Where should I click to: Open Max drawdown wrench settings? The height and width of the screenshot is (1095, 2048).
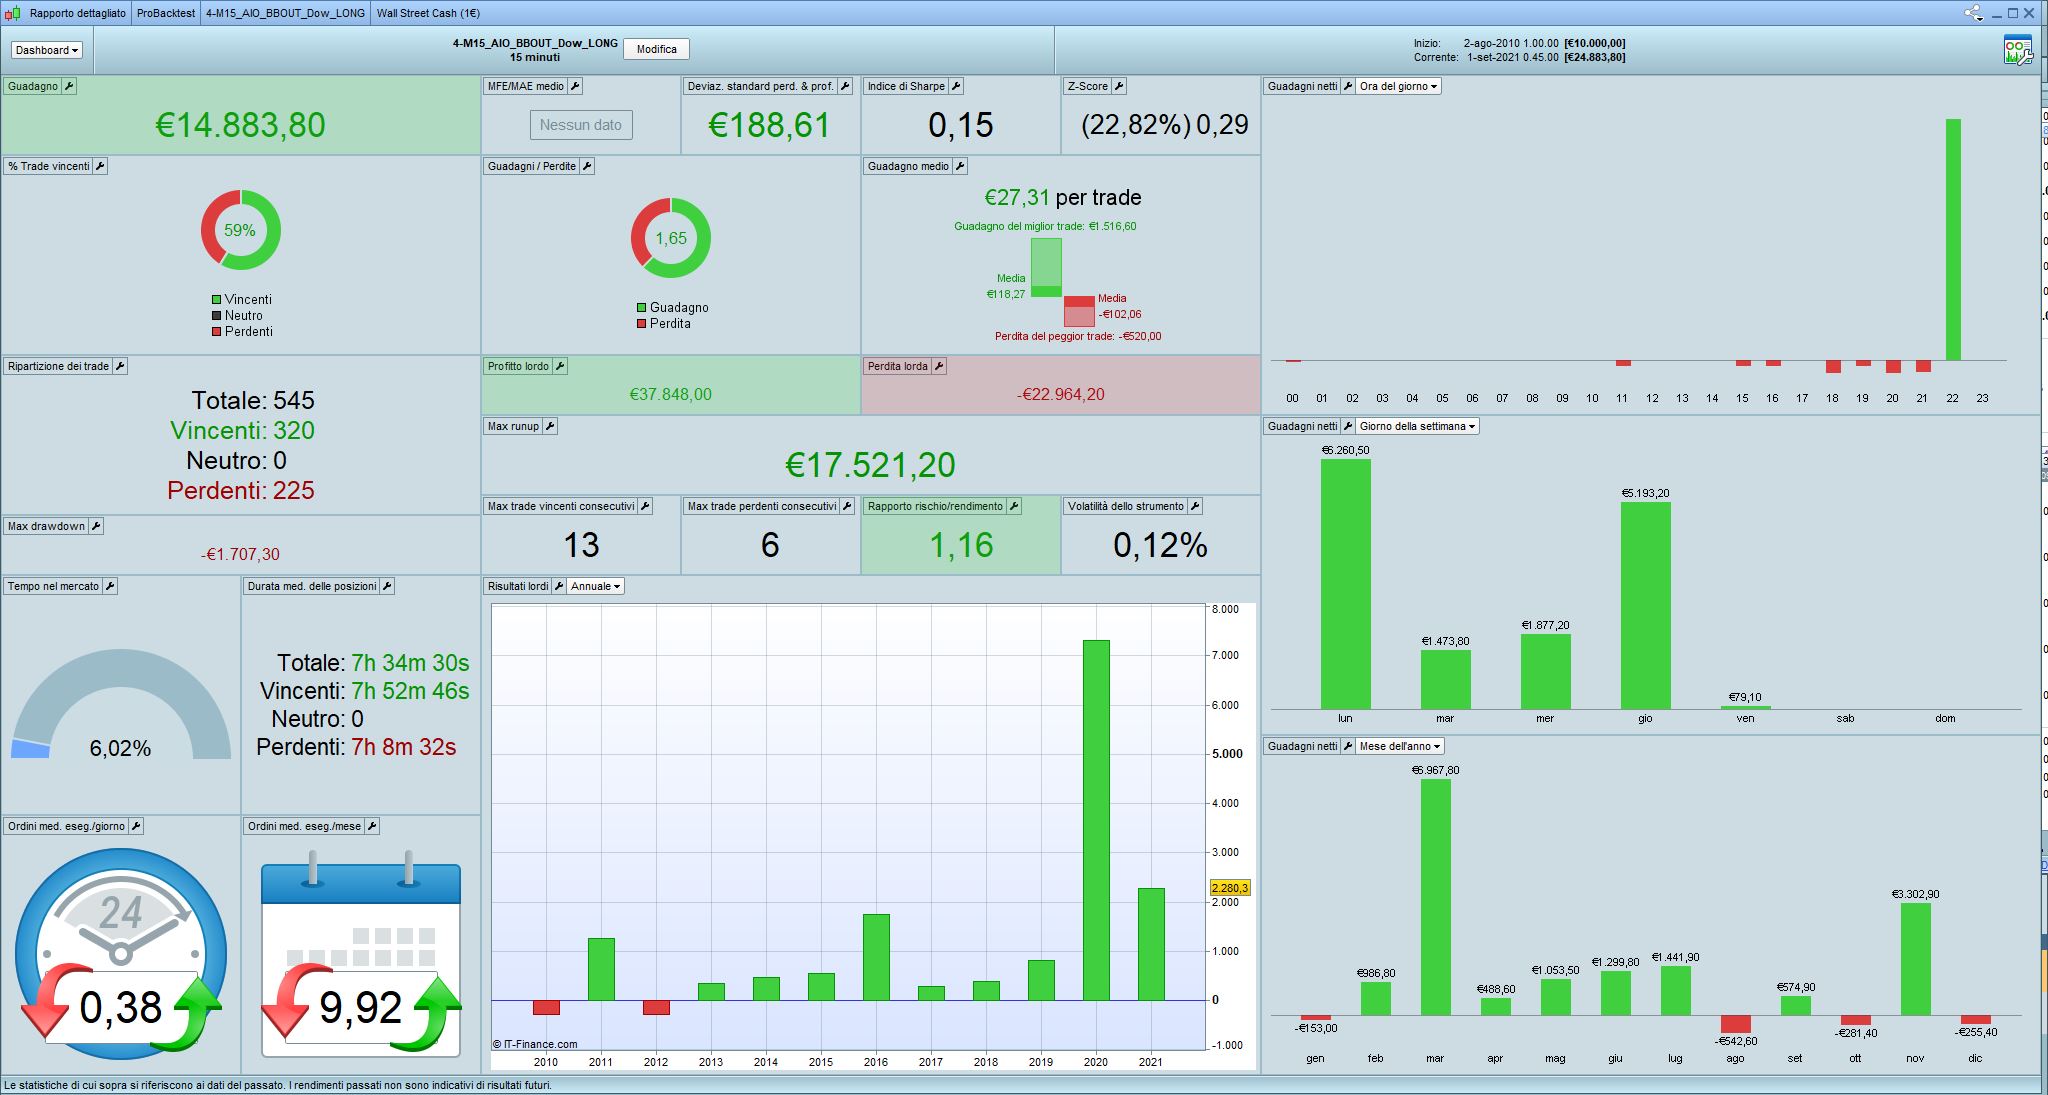[x=96, y=526]
